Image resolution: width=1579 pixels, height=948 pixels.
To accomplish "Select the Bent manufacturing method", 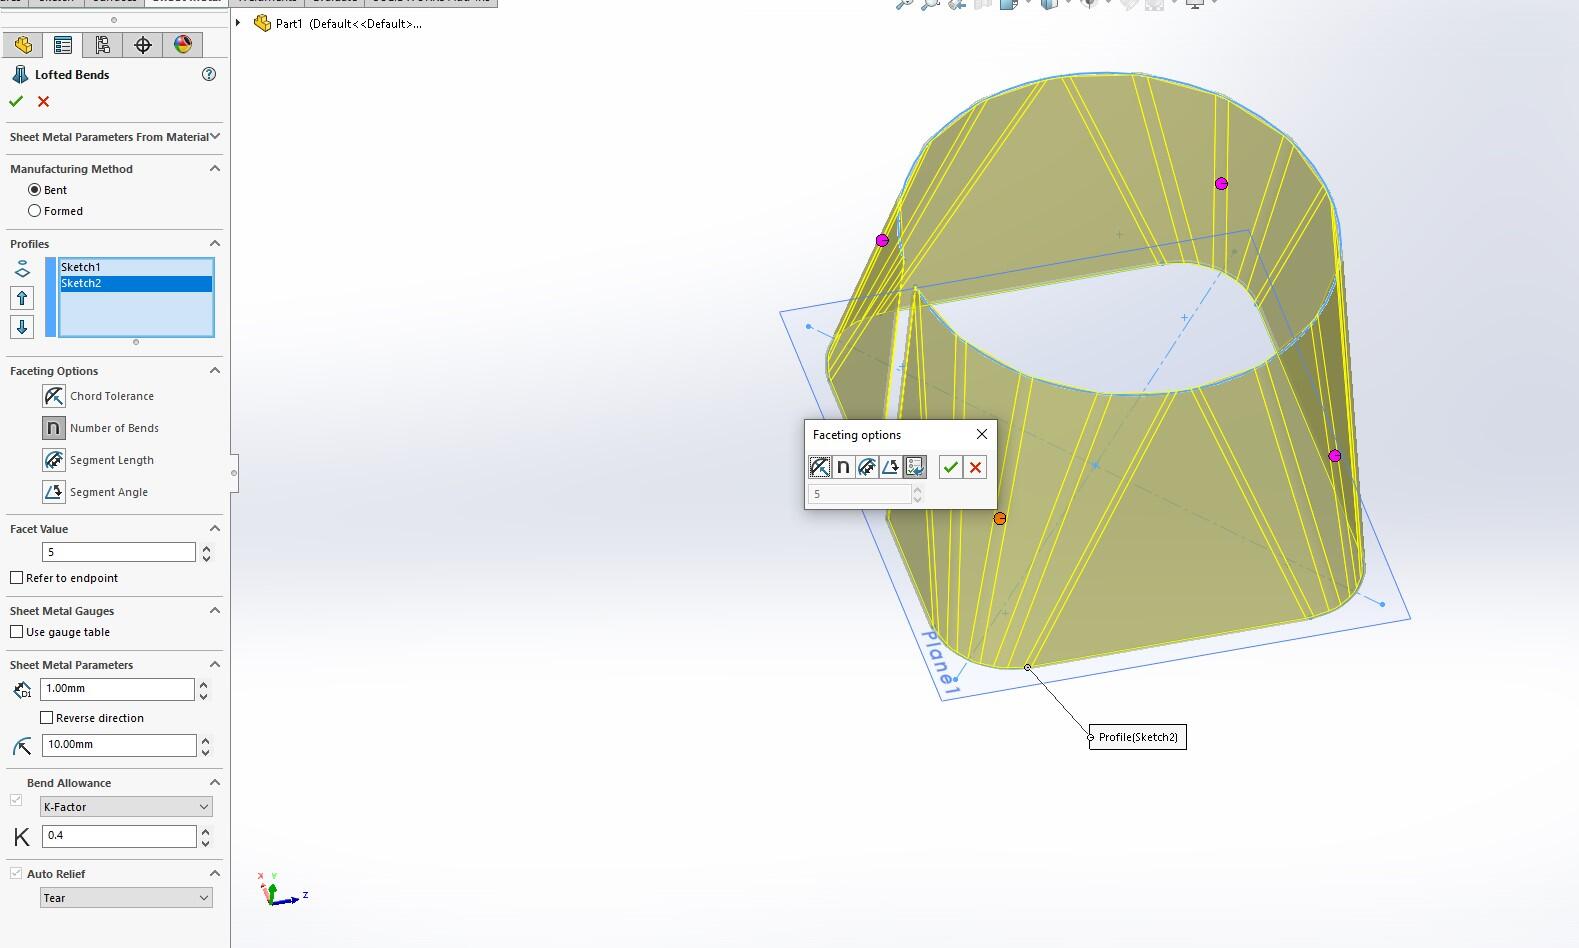I will pyautogui.click(x=35, y=190).
